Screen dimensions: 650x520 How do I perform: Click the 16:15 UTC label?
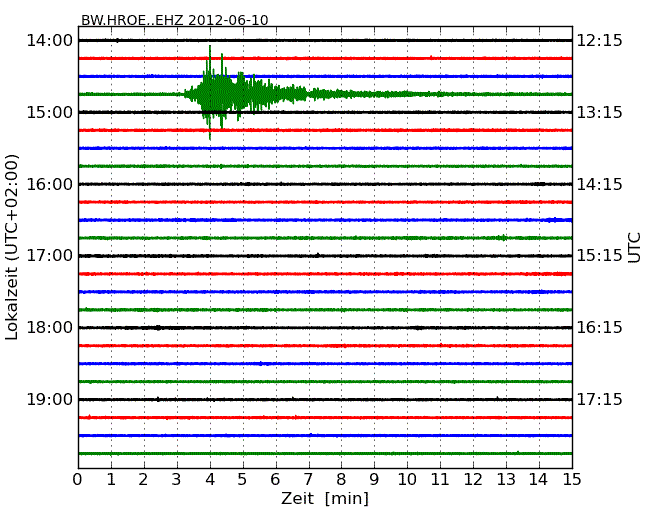click(600, 328)
